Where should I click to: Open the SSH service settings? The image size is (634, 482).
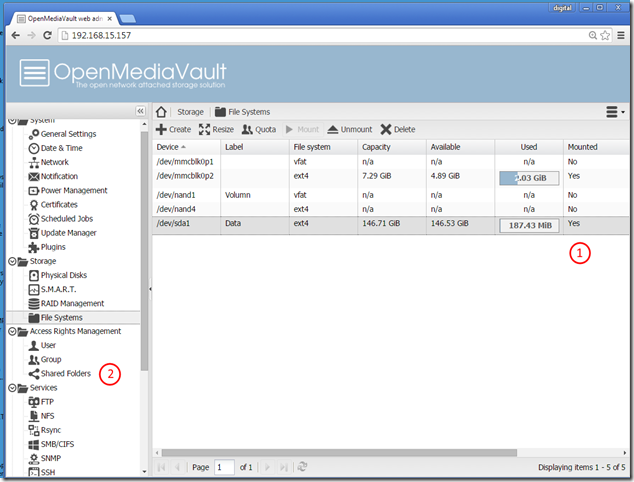[42, 472]
